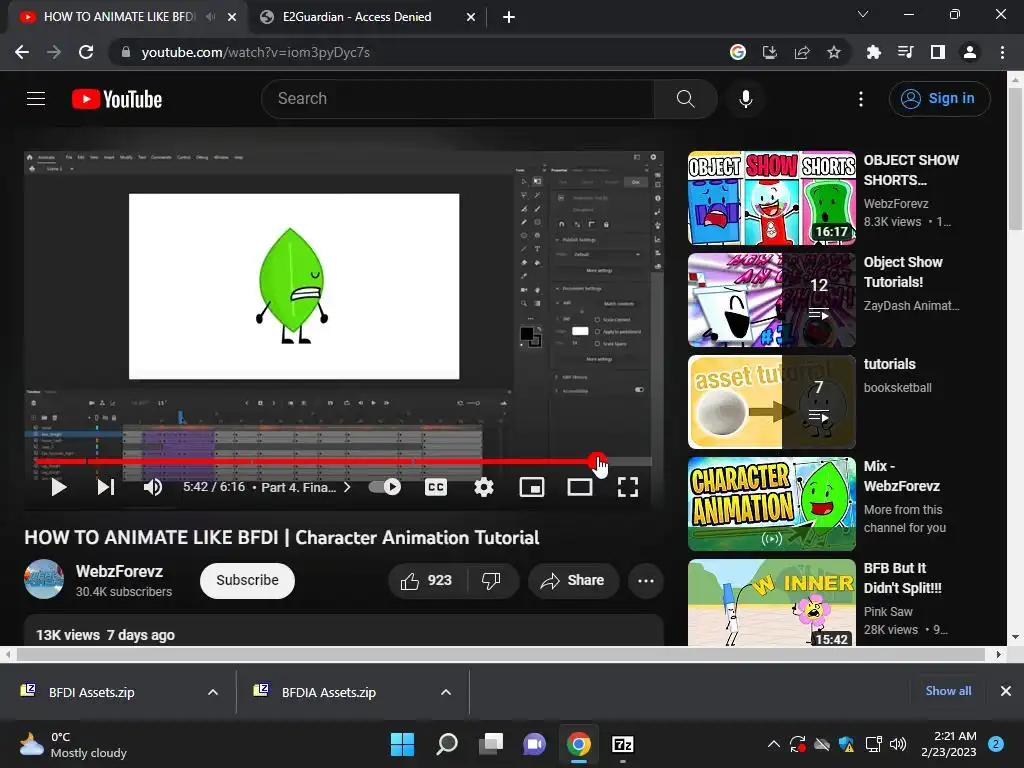1024x768 pixels.
Task: Open taskbar Search
Action: click(x=447, y=744)
